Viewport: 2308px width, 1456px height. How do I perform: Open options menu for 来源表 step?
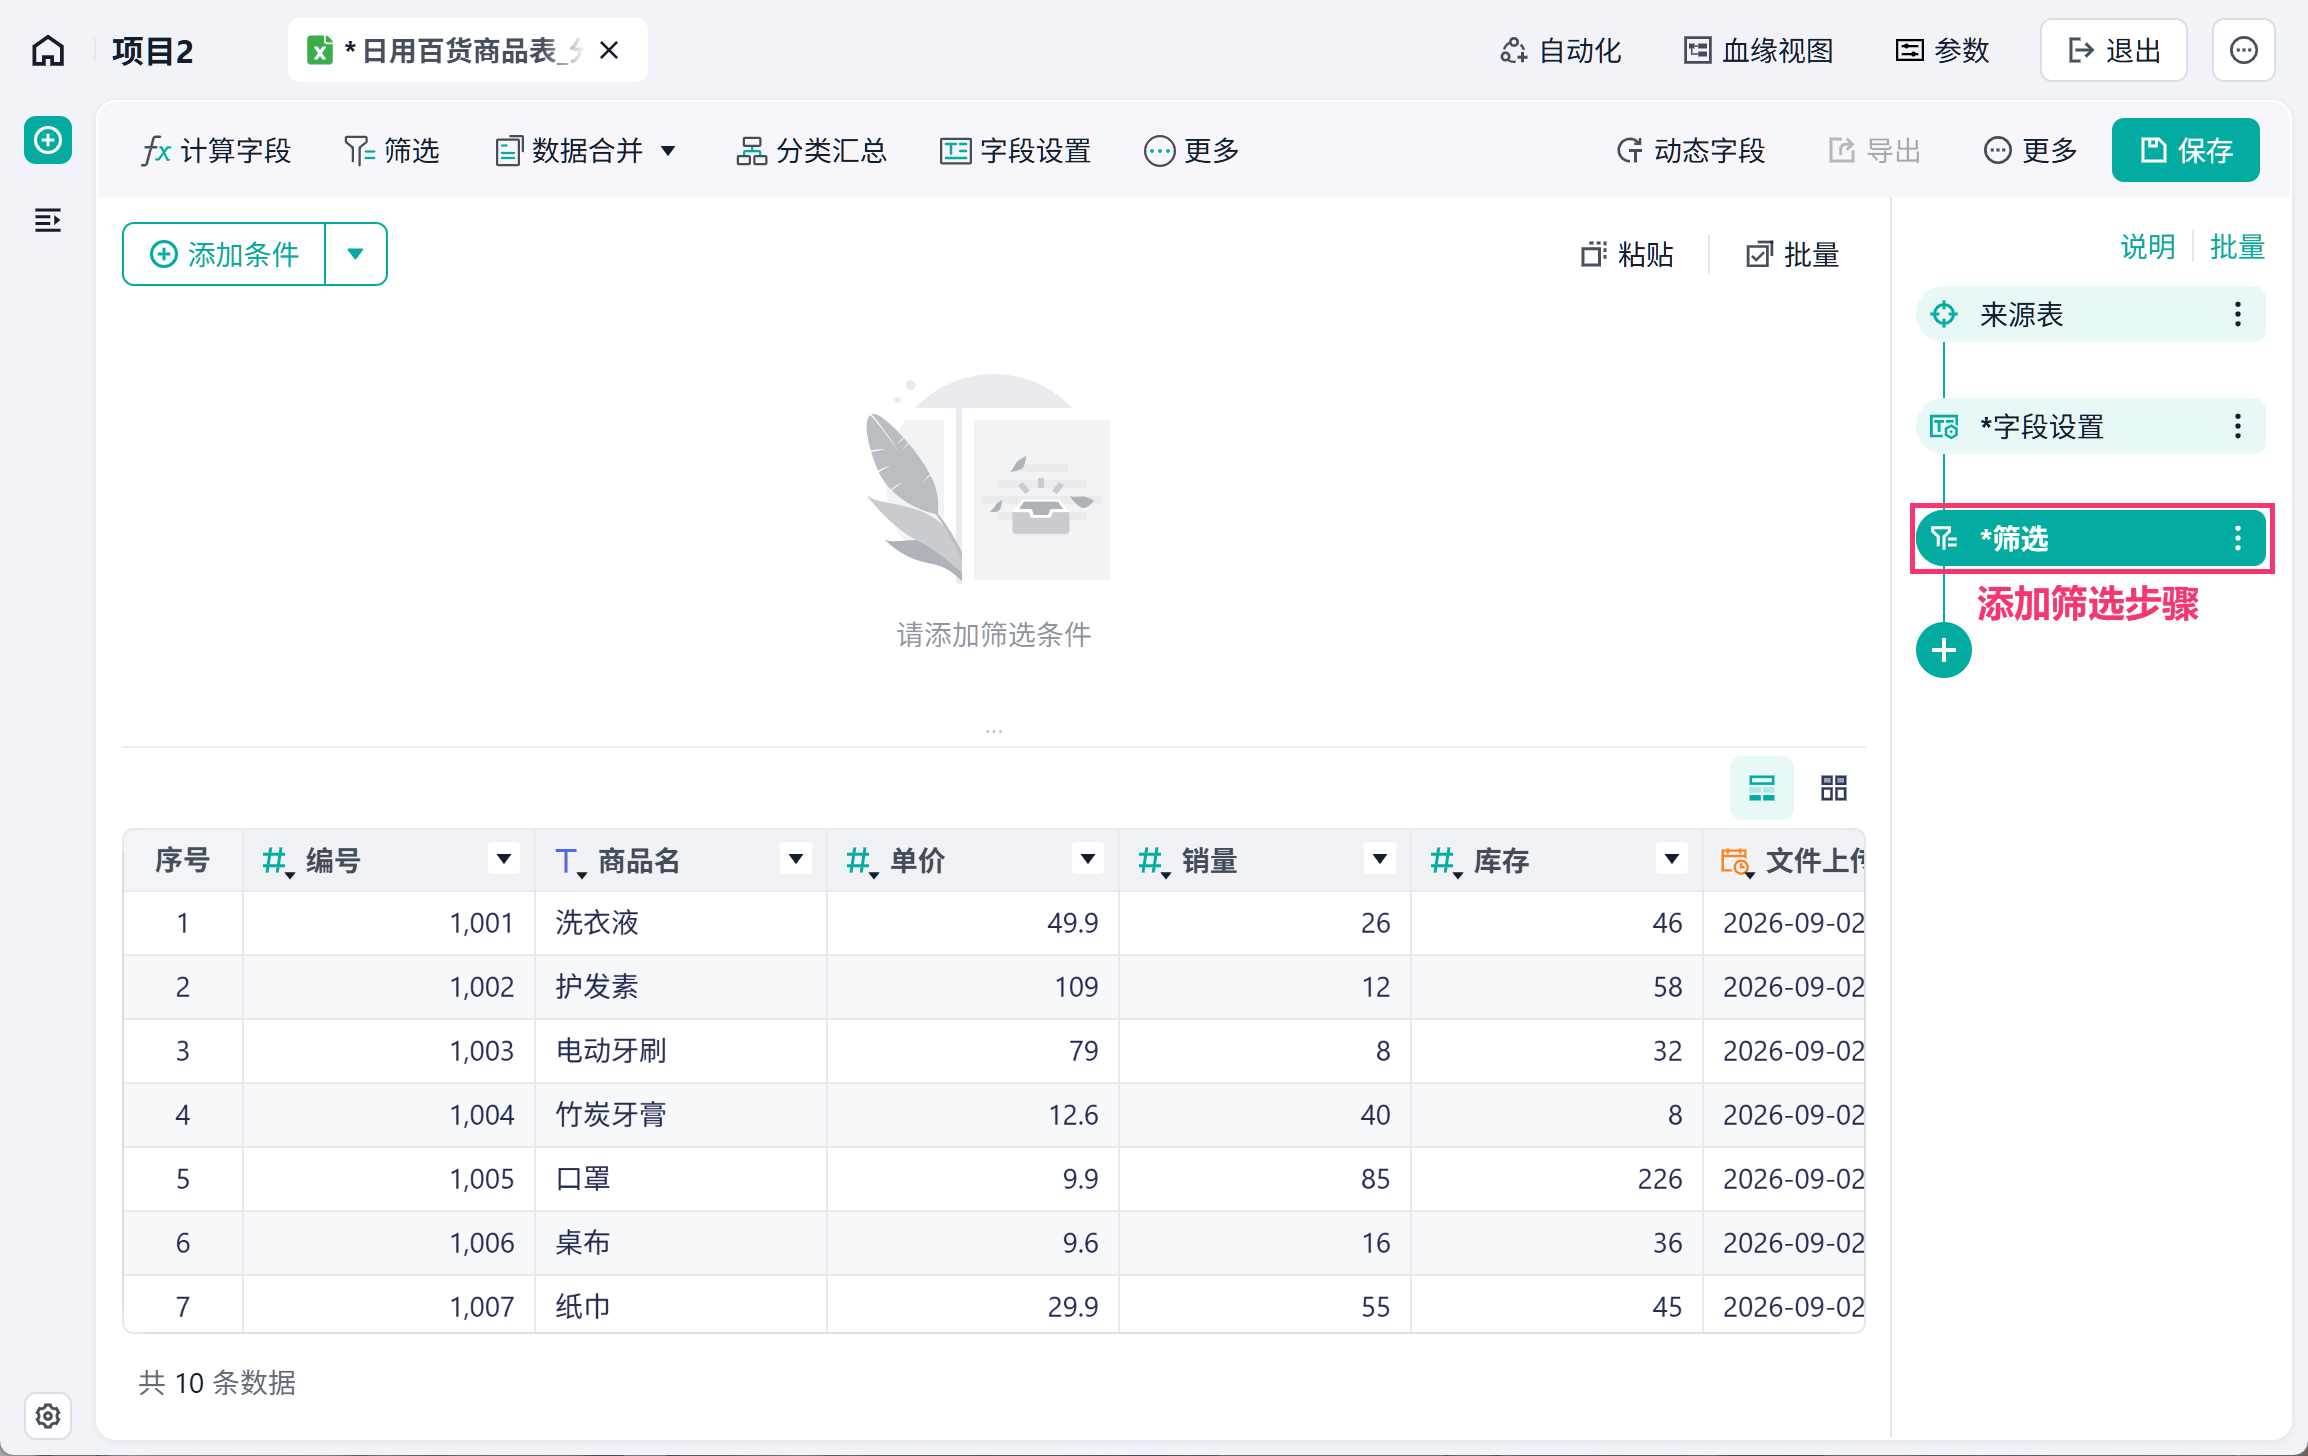coord(2238,314)
